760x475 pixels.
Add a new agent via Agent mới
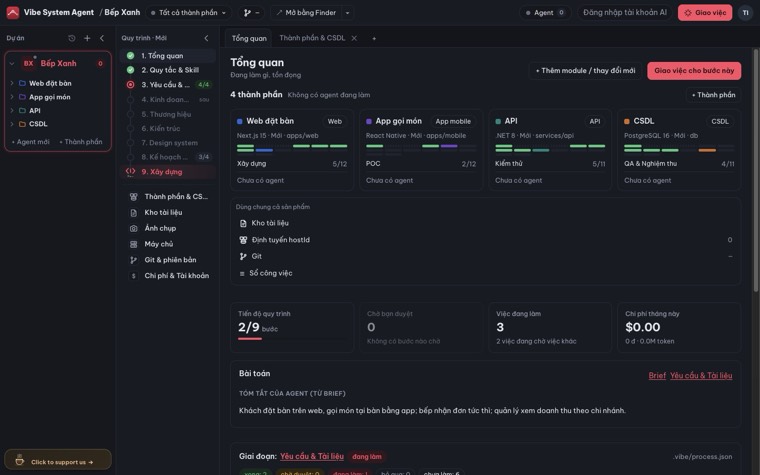pyautogui.click(x=31, y=142)
